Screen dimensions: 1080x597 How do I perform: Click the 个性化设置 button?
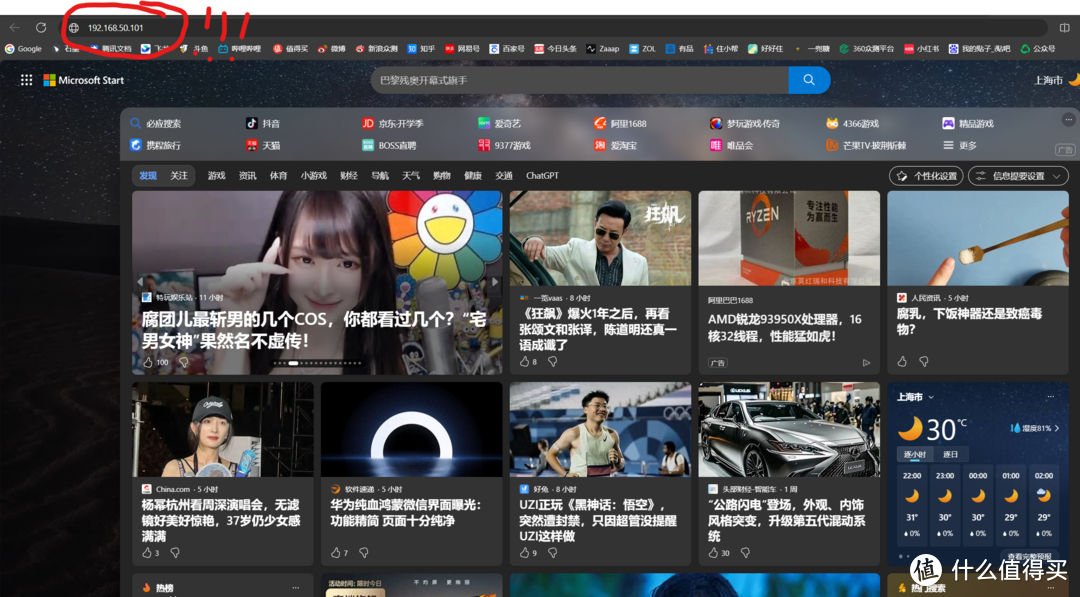(x=925, y=175)
